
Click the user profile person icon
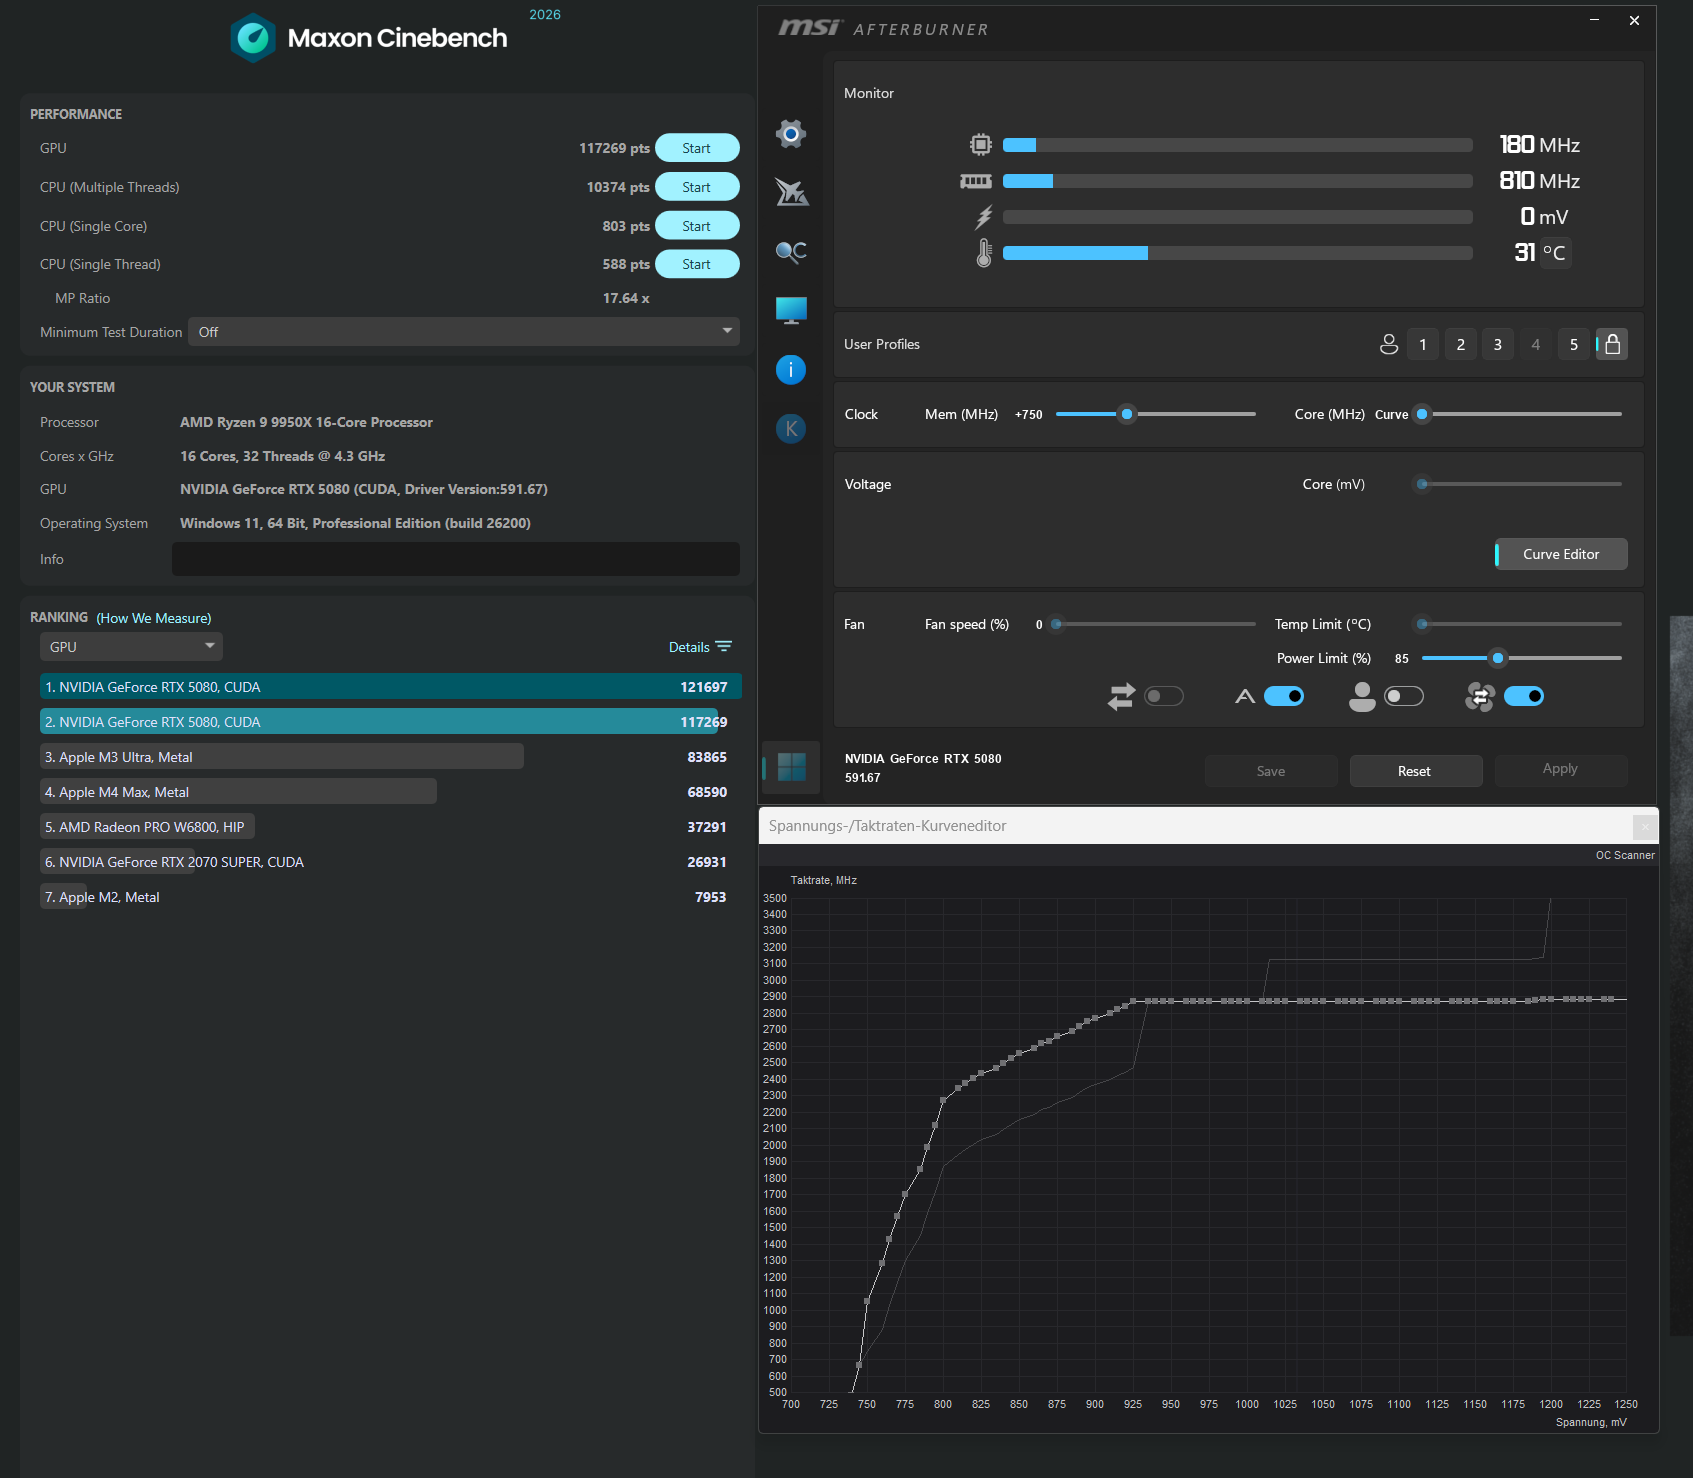pos(1389,344)
